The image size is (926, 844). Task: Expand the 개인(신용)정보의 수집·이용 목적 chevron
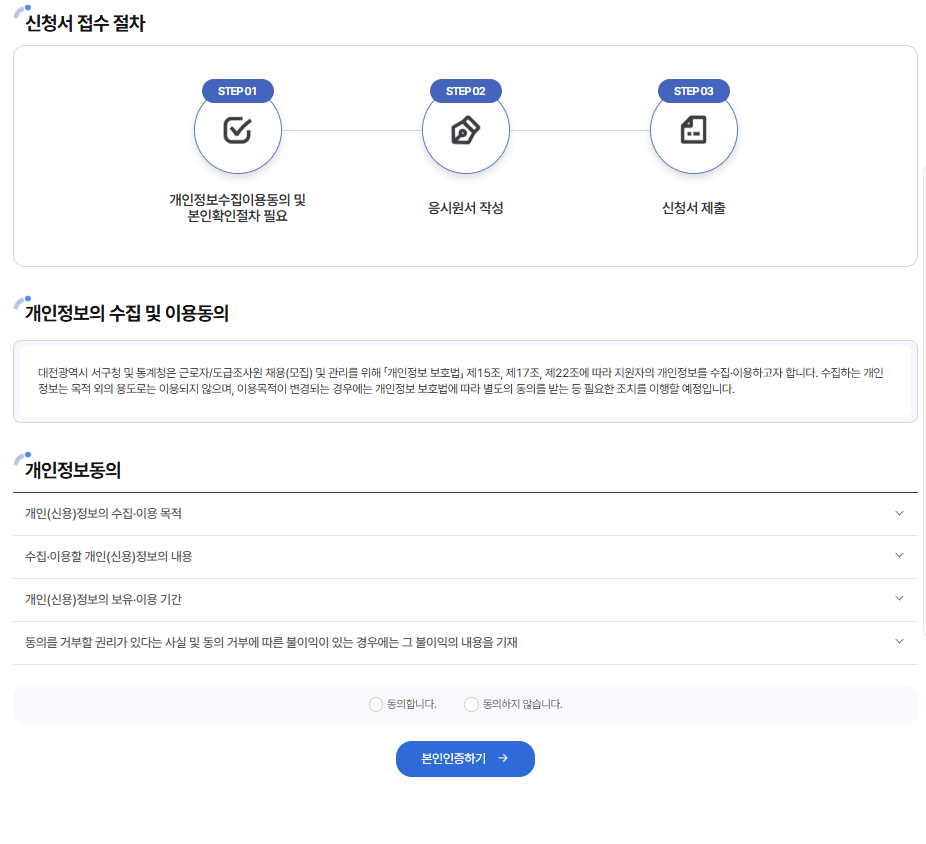point(899,513)
